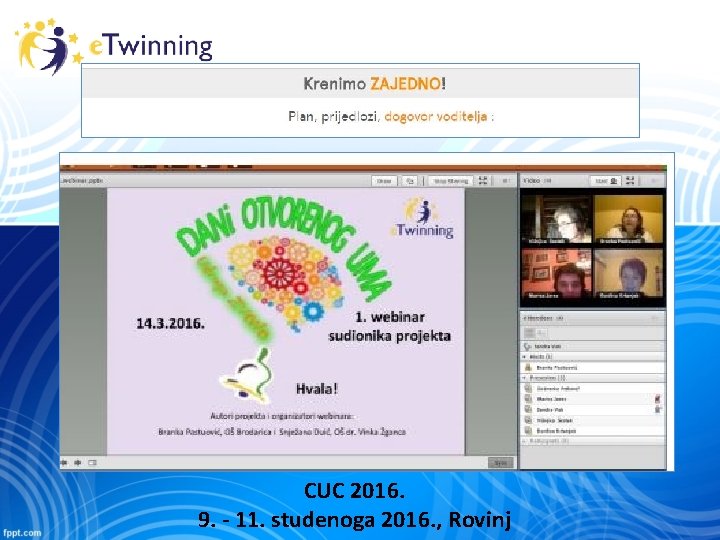
Task: Switch to the attendee list view icon
Action: tap(529, 332)
